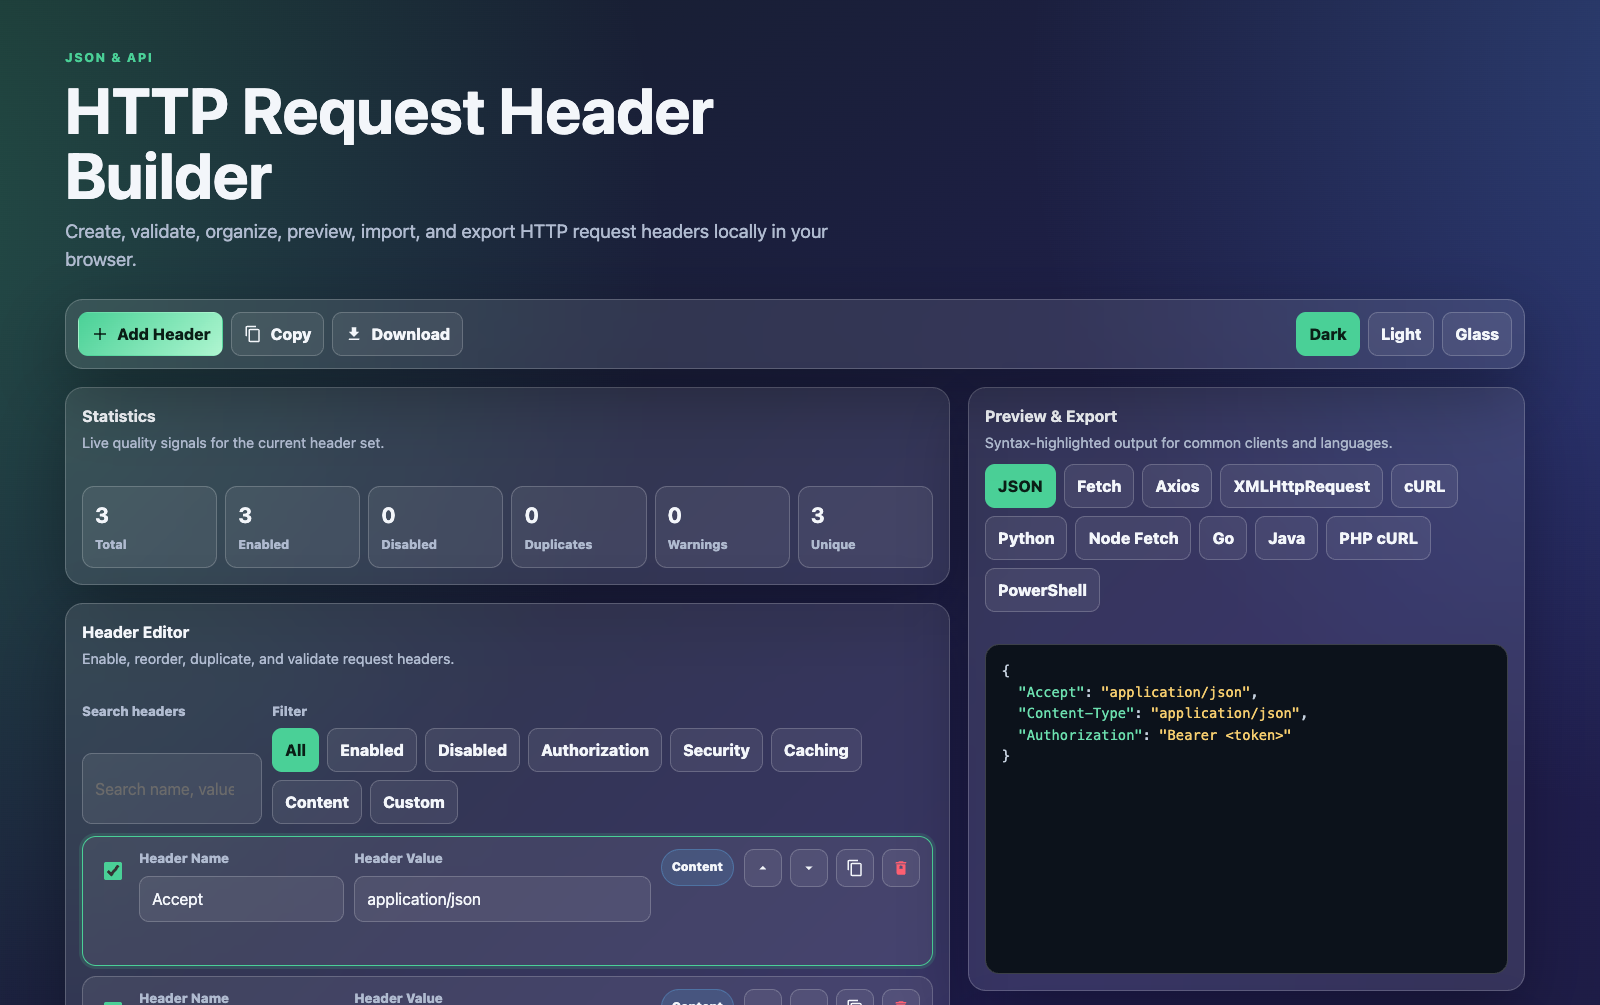Click the Unique statistics card
The image size is (1600, 1005).
pyautogui.click(x=865, y=527)
